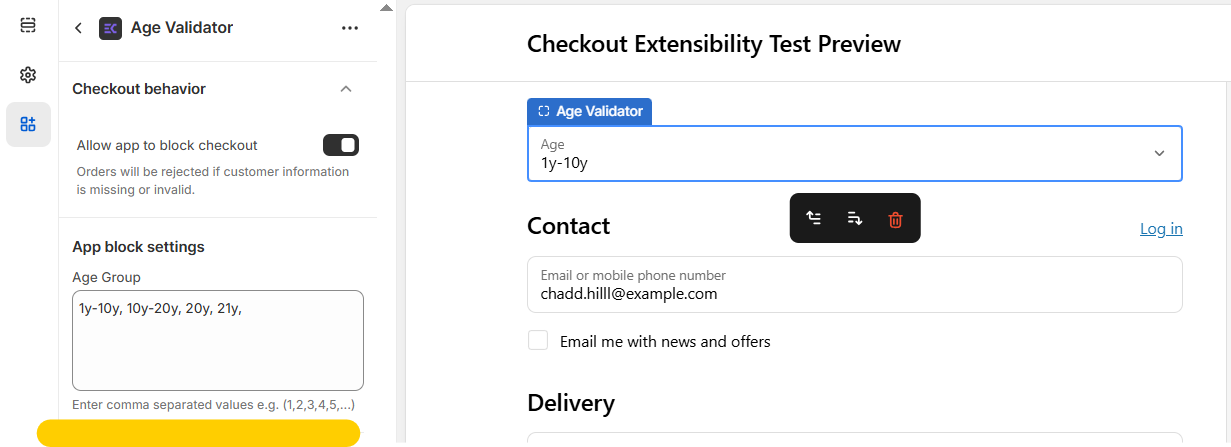Image resolution: width=1231 pixels, height=447 pixels.
Task: Select the Apps icon in left rail
Action: point(28,125)
